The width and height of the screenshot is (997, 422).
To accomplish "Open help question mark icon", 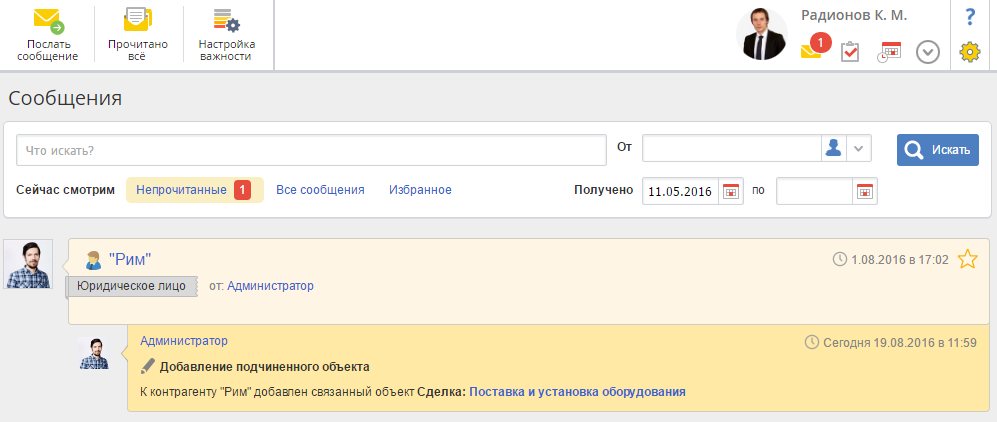I will tap(969, 17).
